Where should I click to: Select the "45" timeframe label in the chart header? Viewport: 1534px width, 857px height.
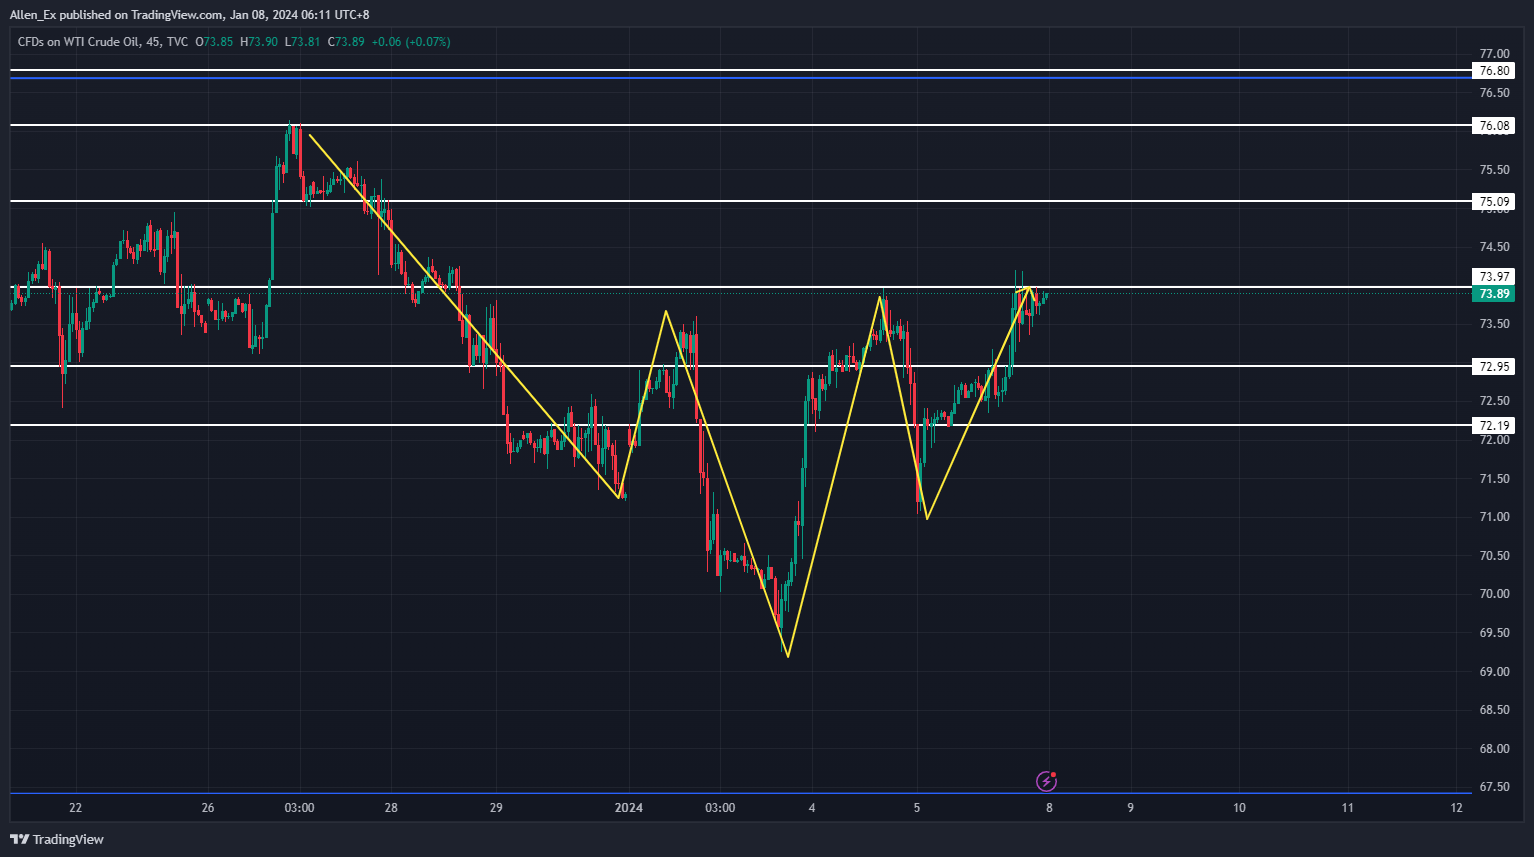pos(153,42)
